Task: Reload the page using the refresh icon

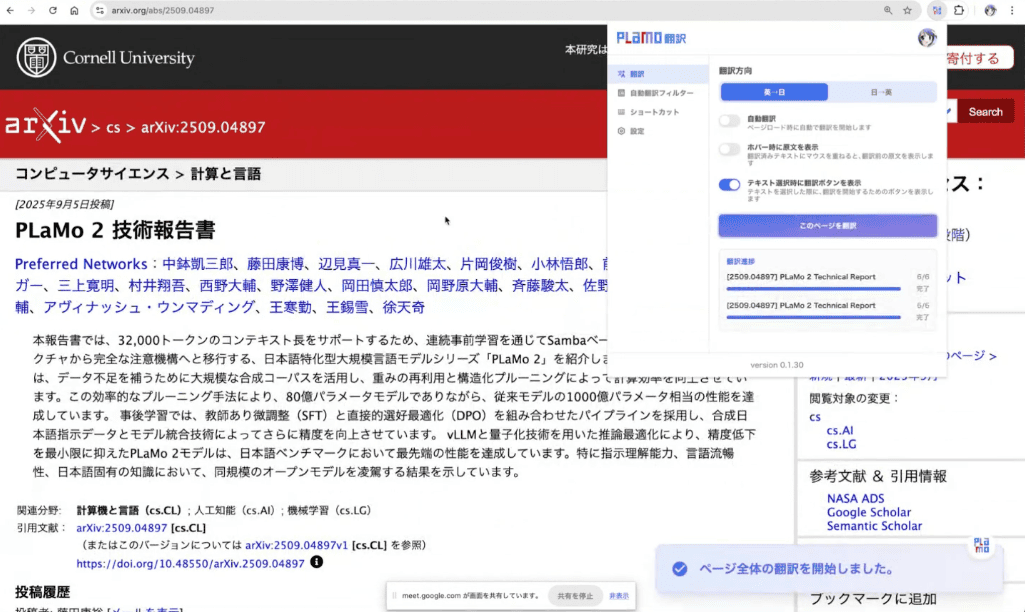Action: pyautogui.click(x=52, y=10)
